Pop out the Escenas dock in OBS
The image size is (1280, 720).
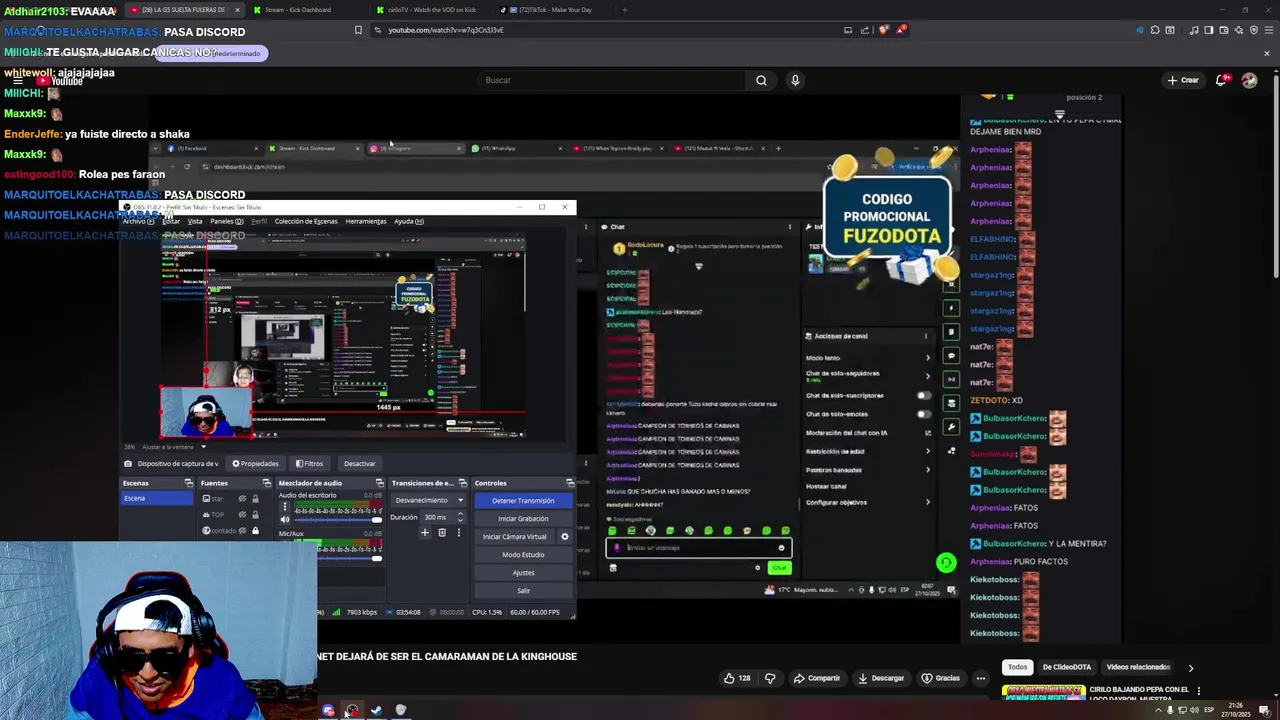(x=188, y=483)
